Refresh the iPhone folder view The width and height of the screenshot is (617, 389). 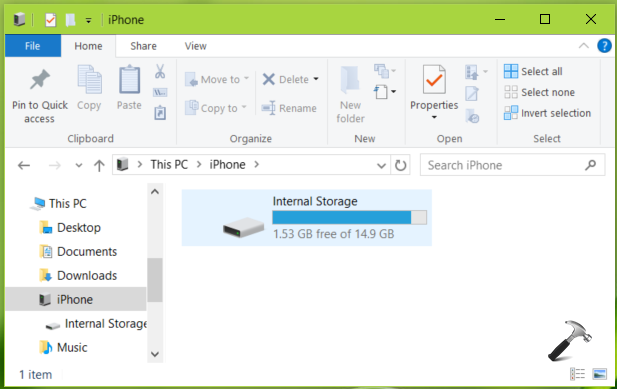tap(400, 165)
